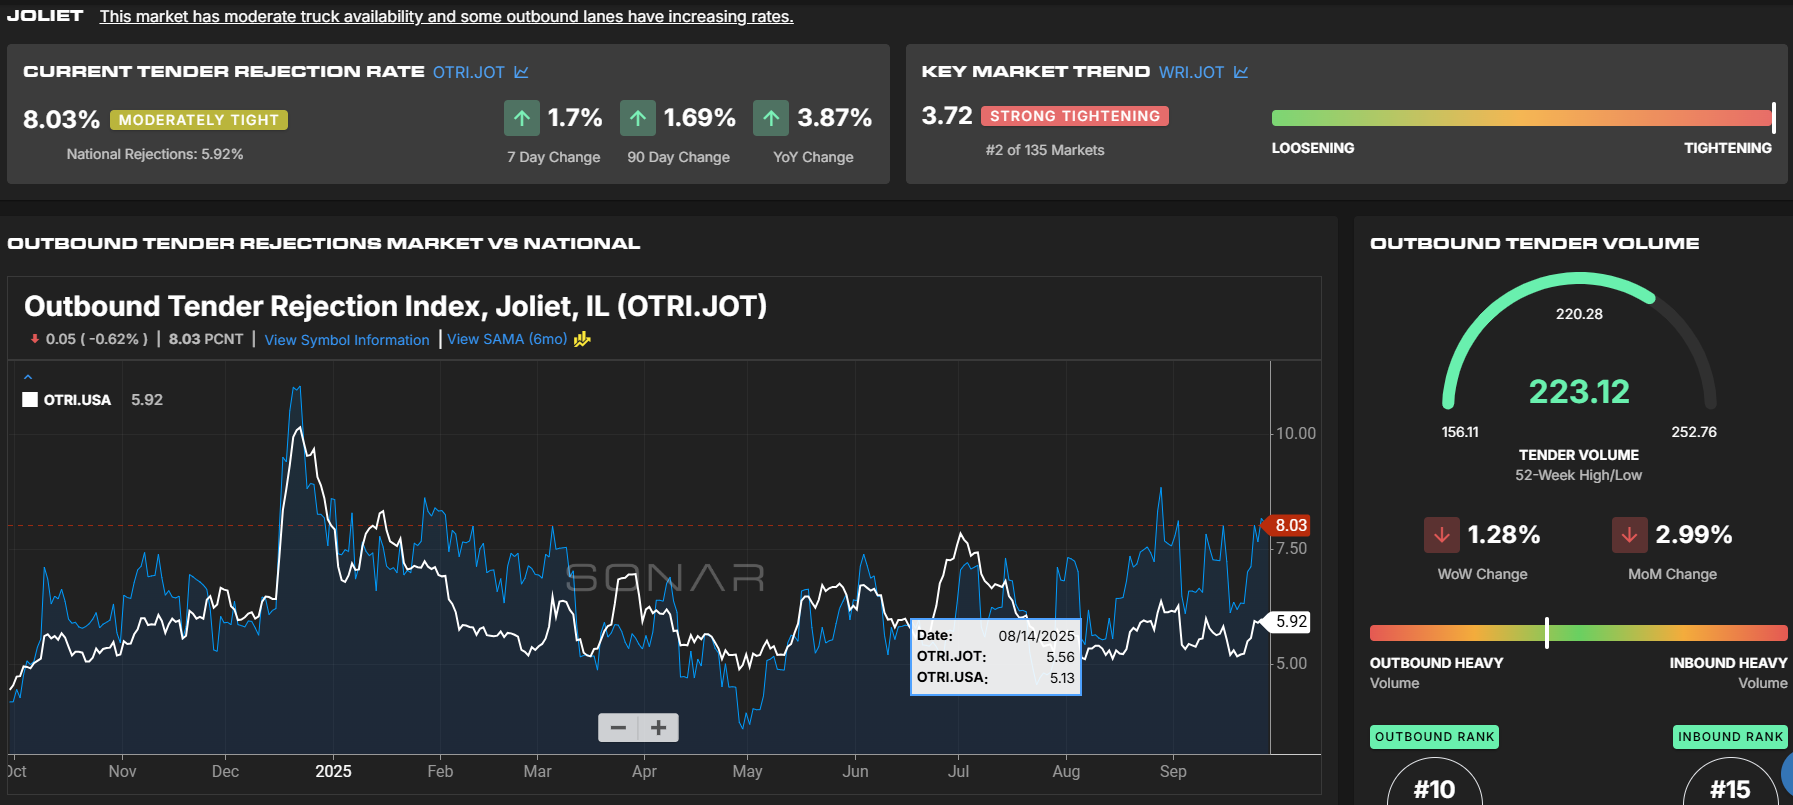Click the YoY Change up-arrow icon

[771, 118]
